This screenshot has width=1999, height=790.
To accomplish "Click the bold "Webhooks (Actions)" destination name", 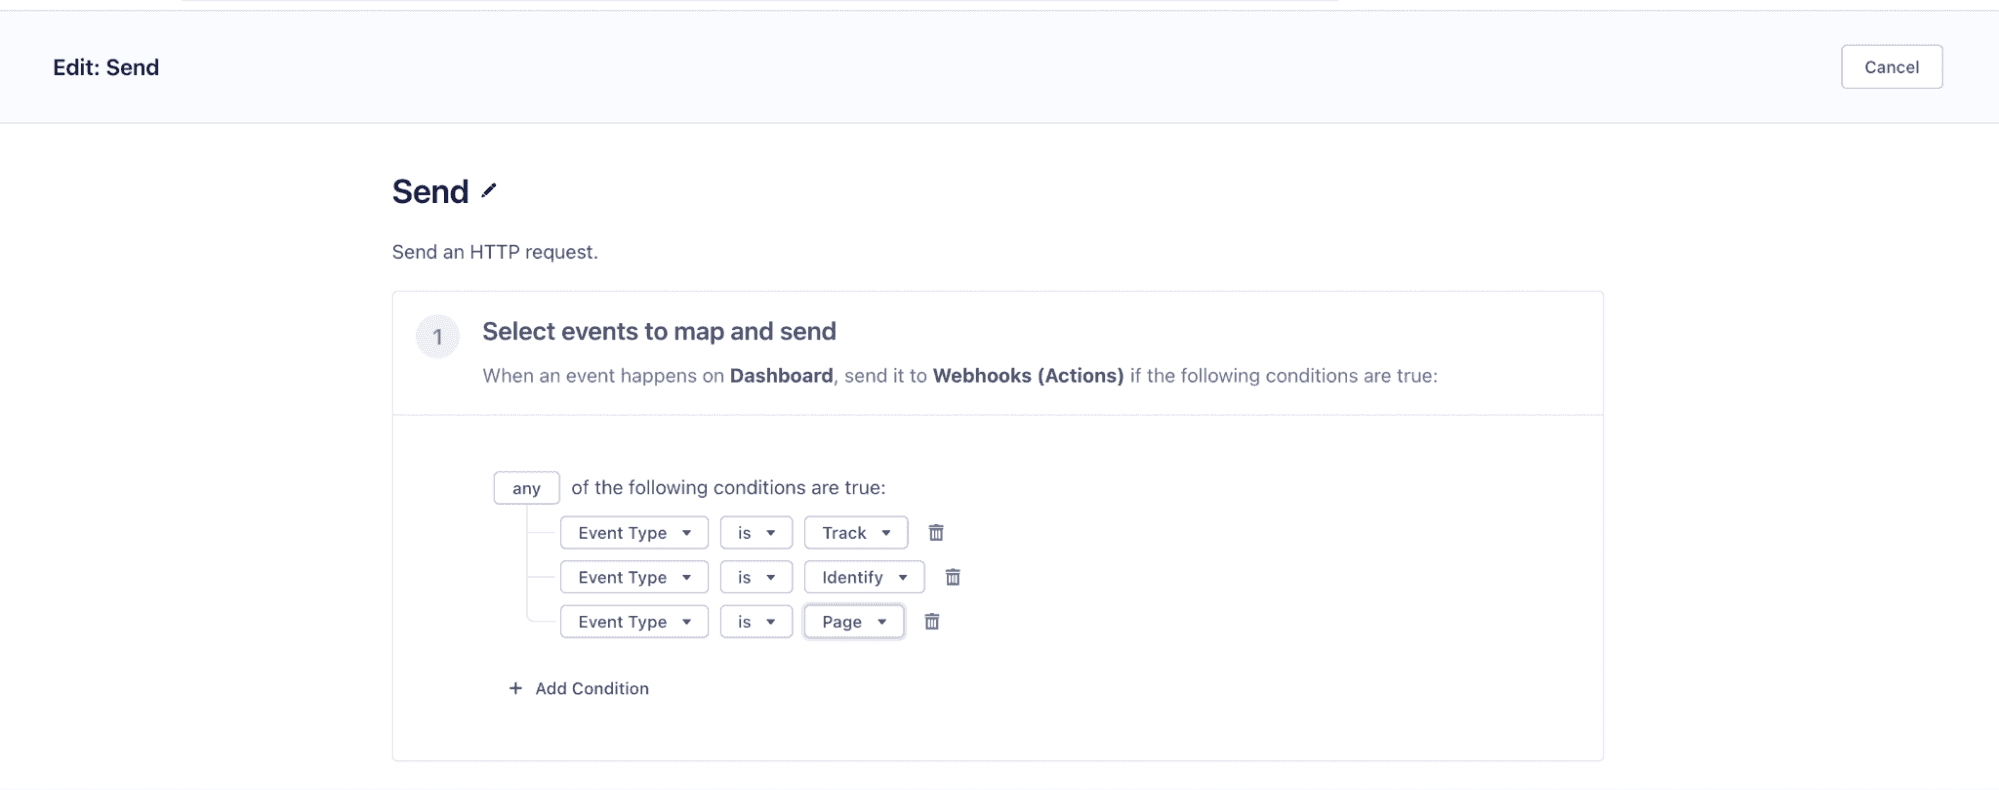I will (1028, 376).
